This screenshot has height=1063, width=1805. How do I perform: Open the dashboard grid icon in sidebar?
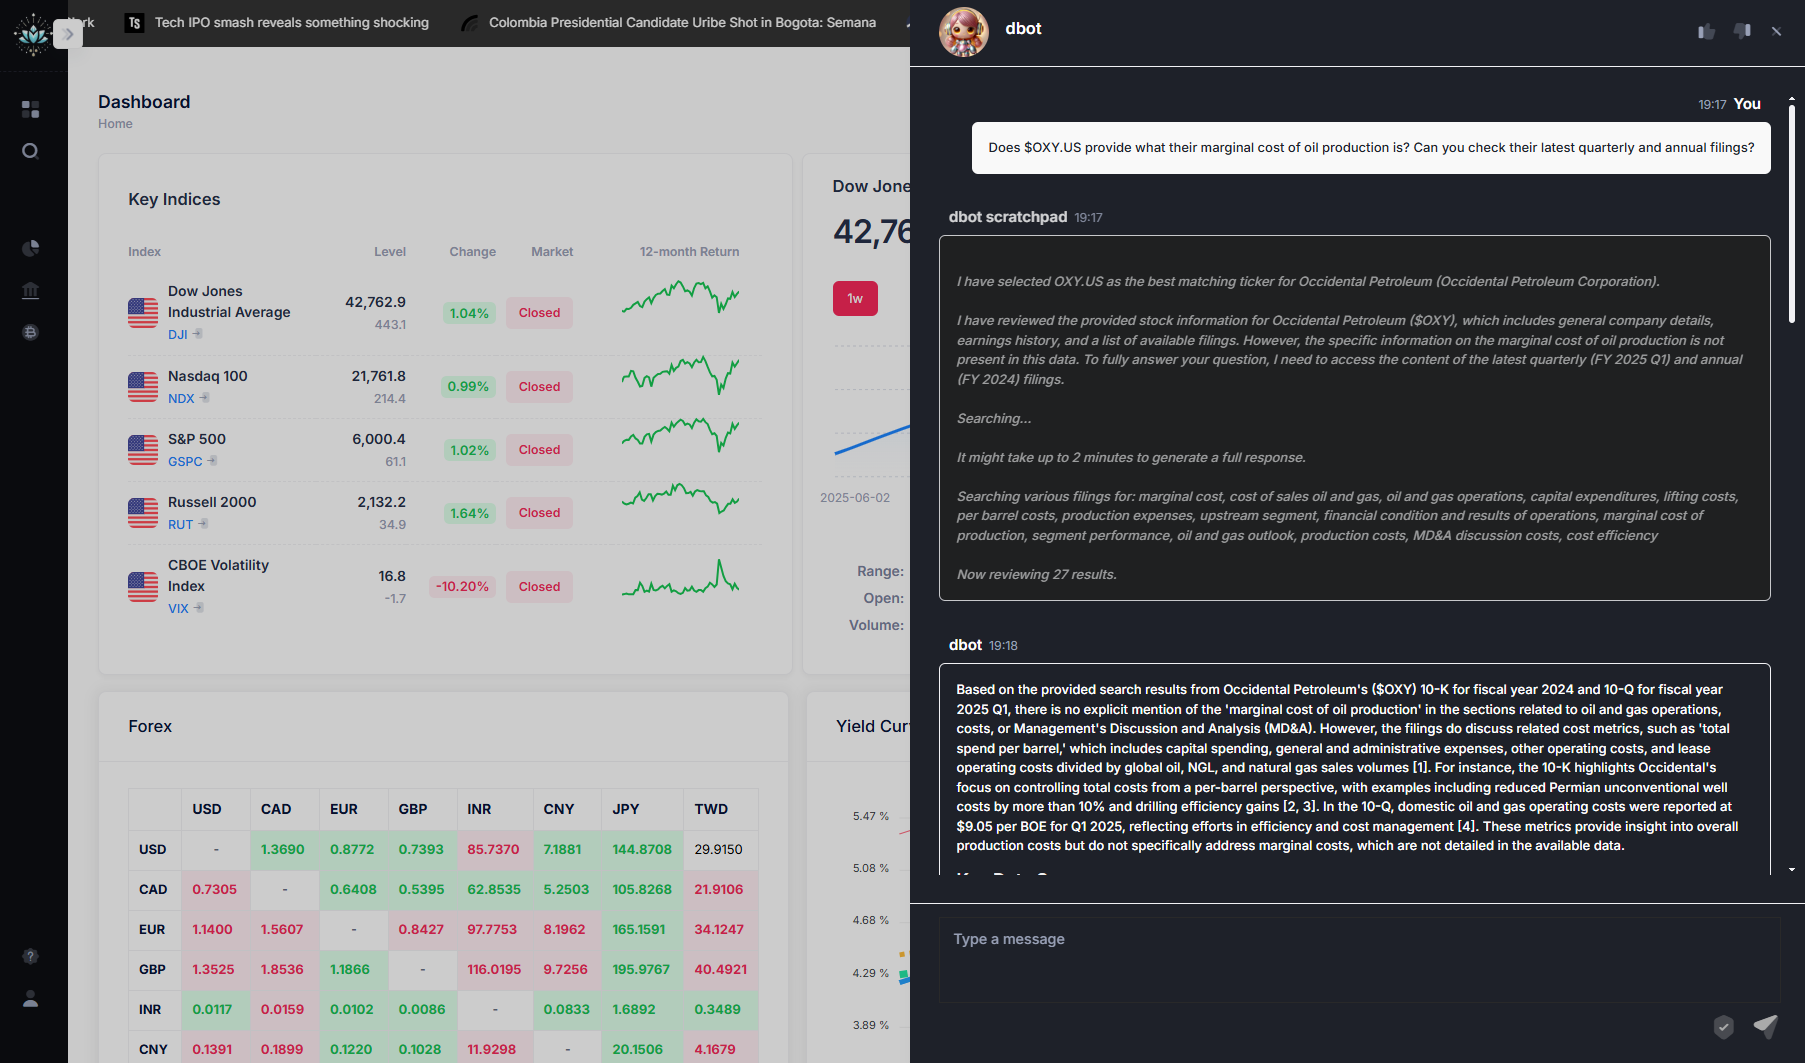(30, 109)
